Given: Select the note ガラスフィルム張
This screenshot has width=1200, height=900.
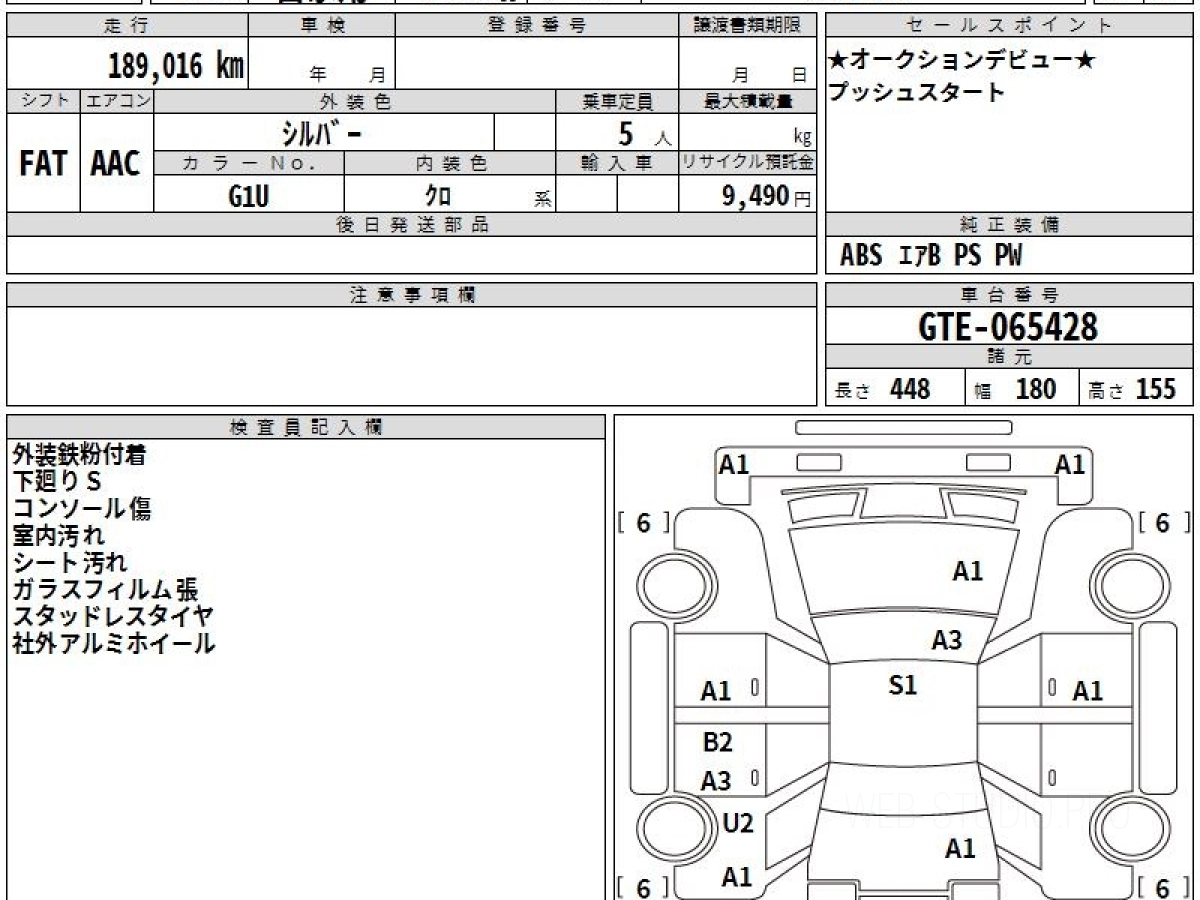Looking at the screenshot, I should [106, 590].
